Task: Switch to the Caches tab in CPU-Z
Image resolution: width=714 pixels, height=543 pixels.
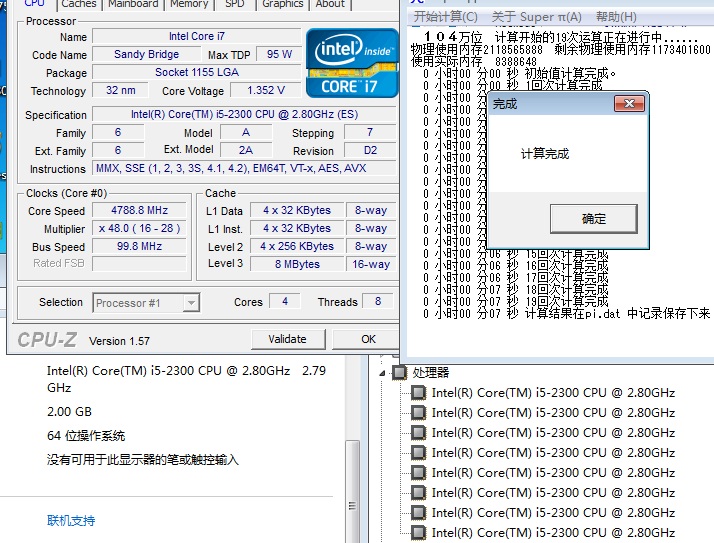Action: 78,5
